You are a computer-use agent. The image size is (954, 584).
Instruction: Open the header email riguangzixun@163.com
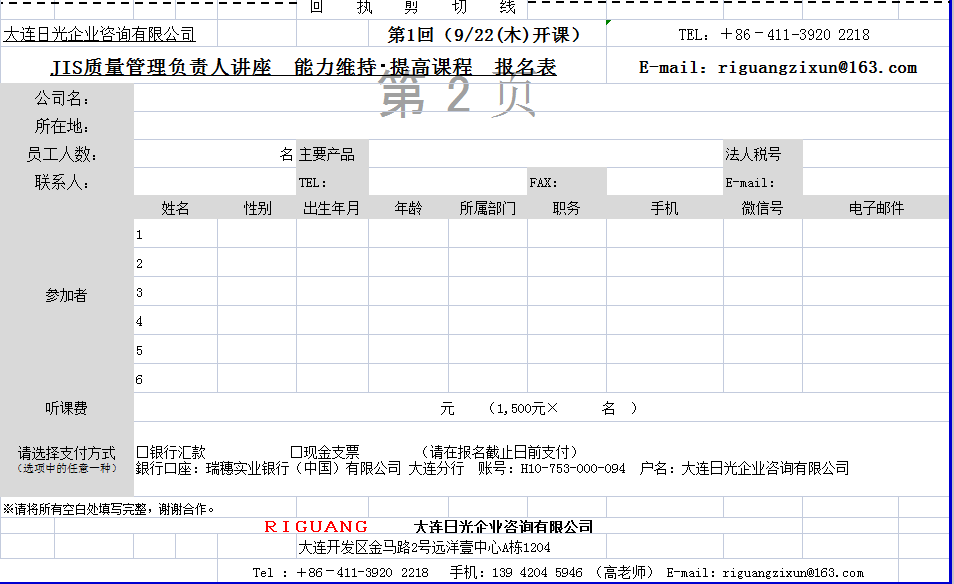coord(817,68)
